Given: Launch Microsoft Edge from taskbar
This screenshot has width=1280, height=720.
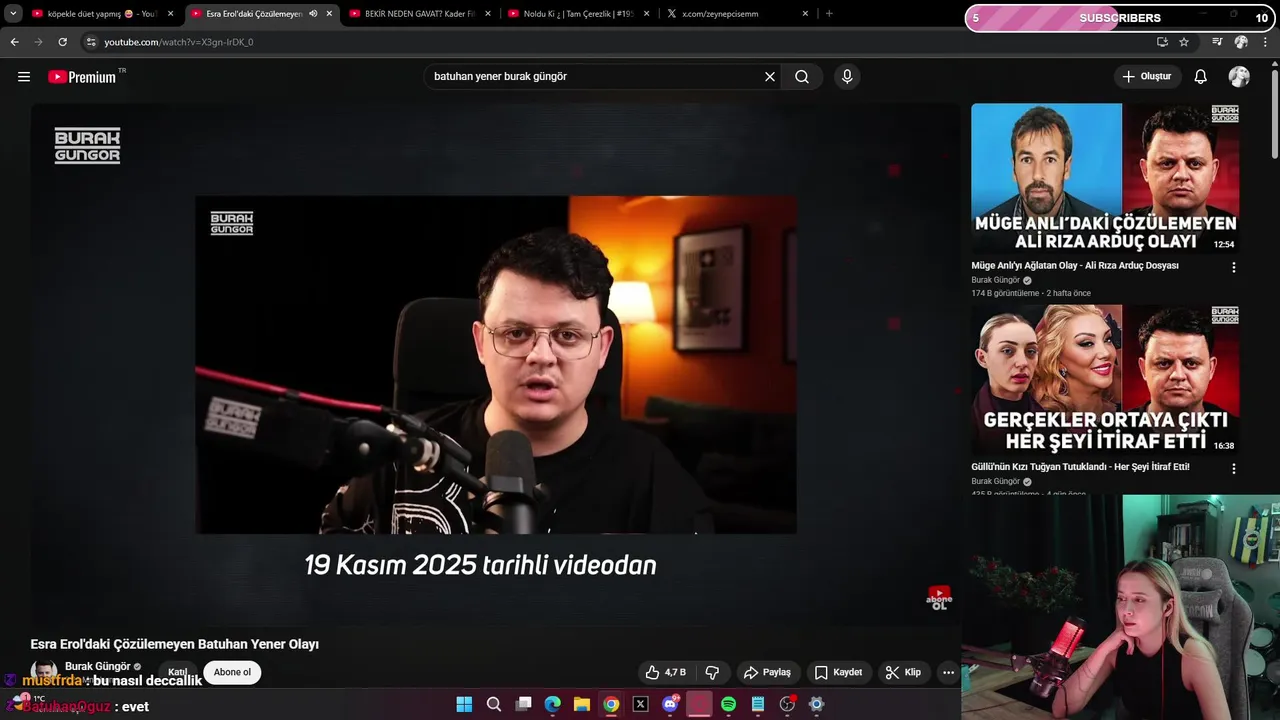Looking at the screenshot, I should click(x=553, y=704).
